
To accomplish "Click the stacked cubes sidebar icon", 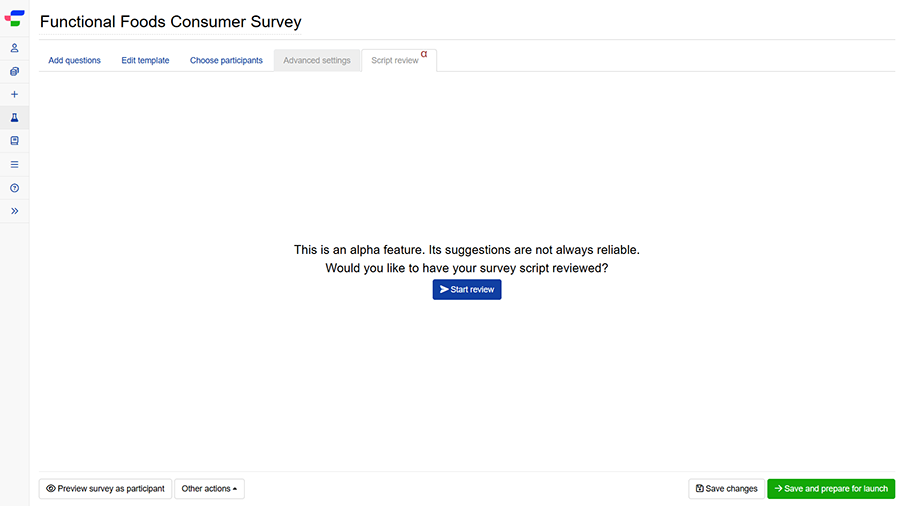I will click(x=14, y=71).
